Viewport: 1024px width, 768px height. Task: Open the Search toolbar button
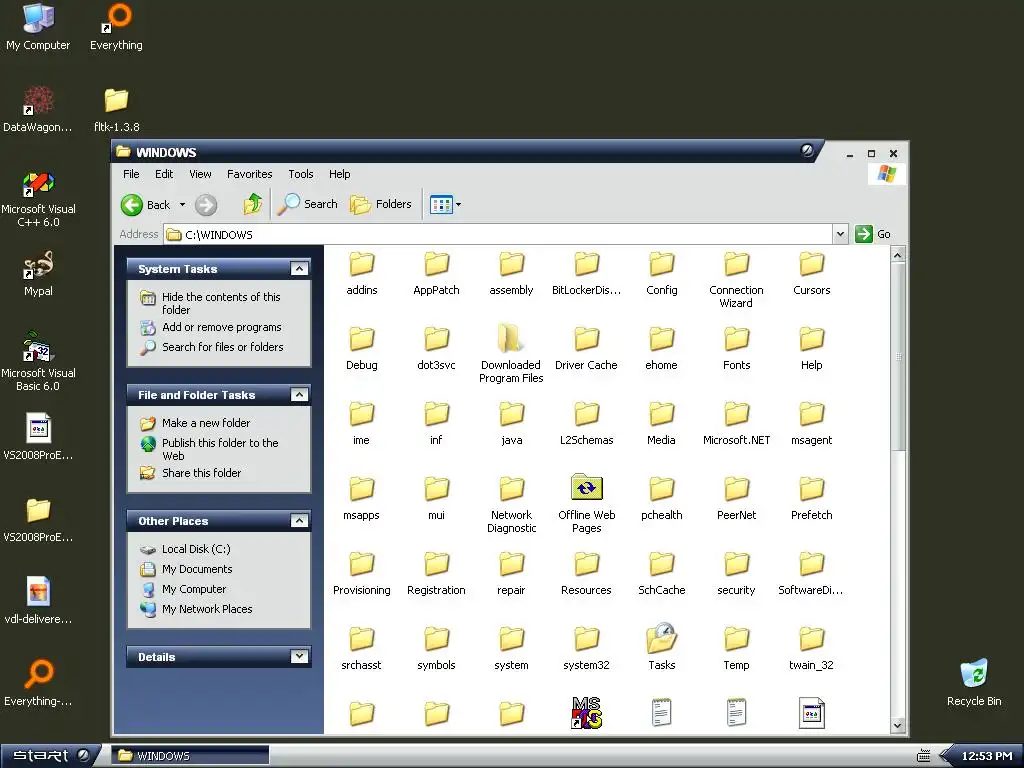coord(308,204)
